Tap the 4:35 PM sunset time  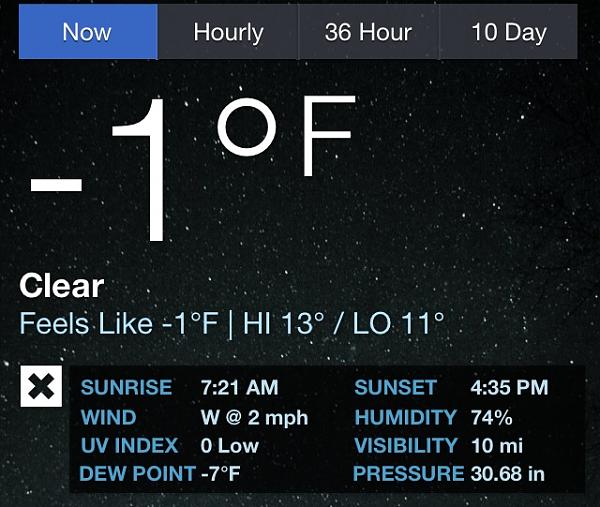(x=510, y=387)
